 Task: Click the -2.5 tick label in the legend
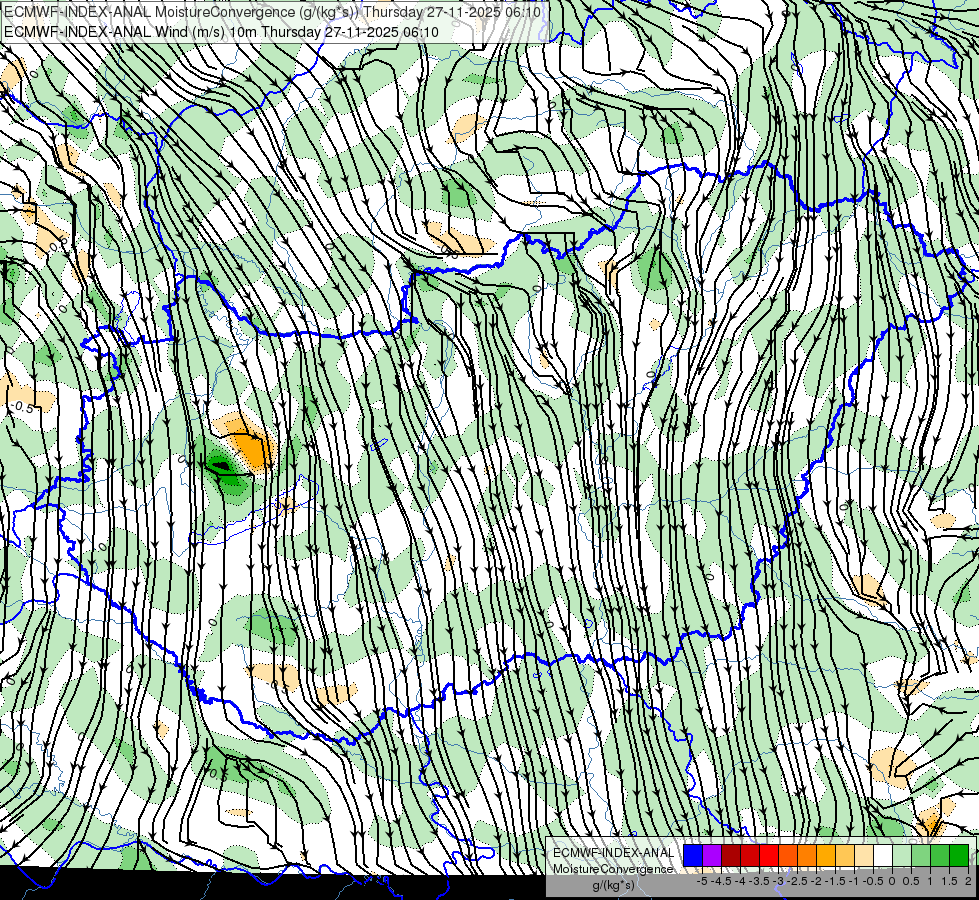pos(797,881)
